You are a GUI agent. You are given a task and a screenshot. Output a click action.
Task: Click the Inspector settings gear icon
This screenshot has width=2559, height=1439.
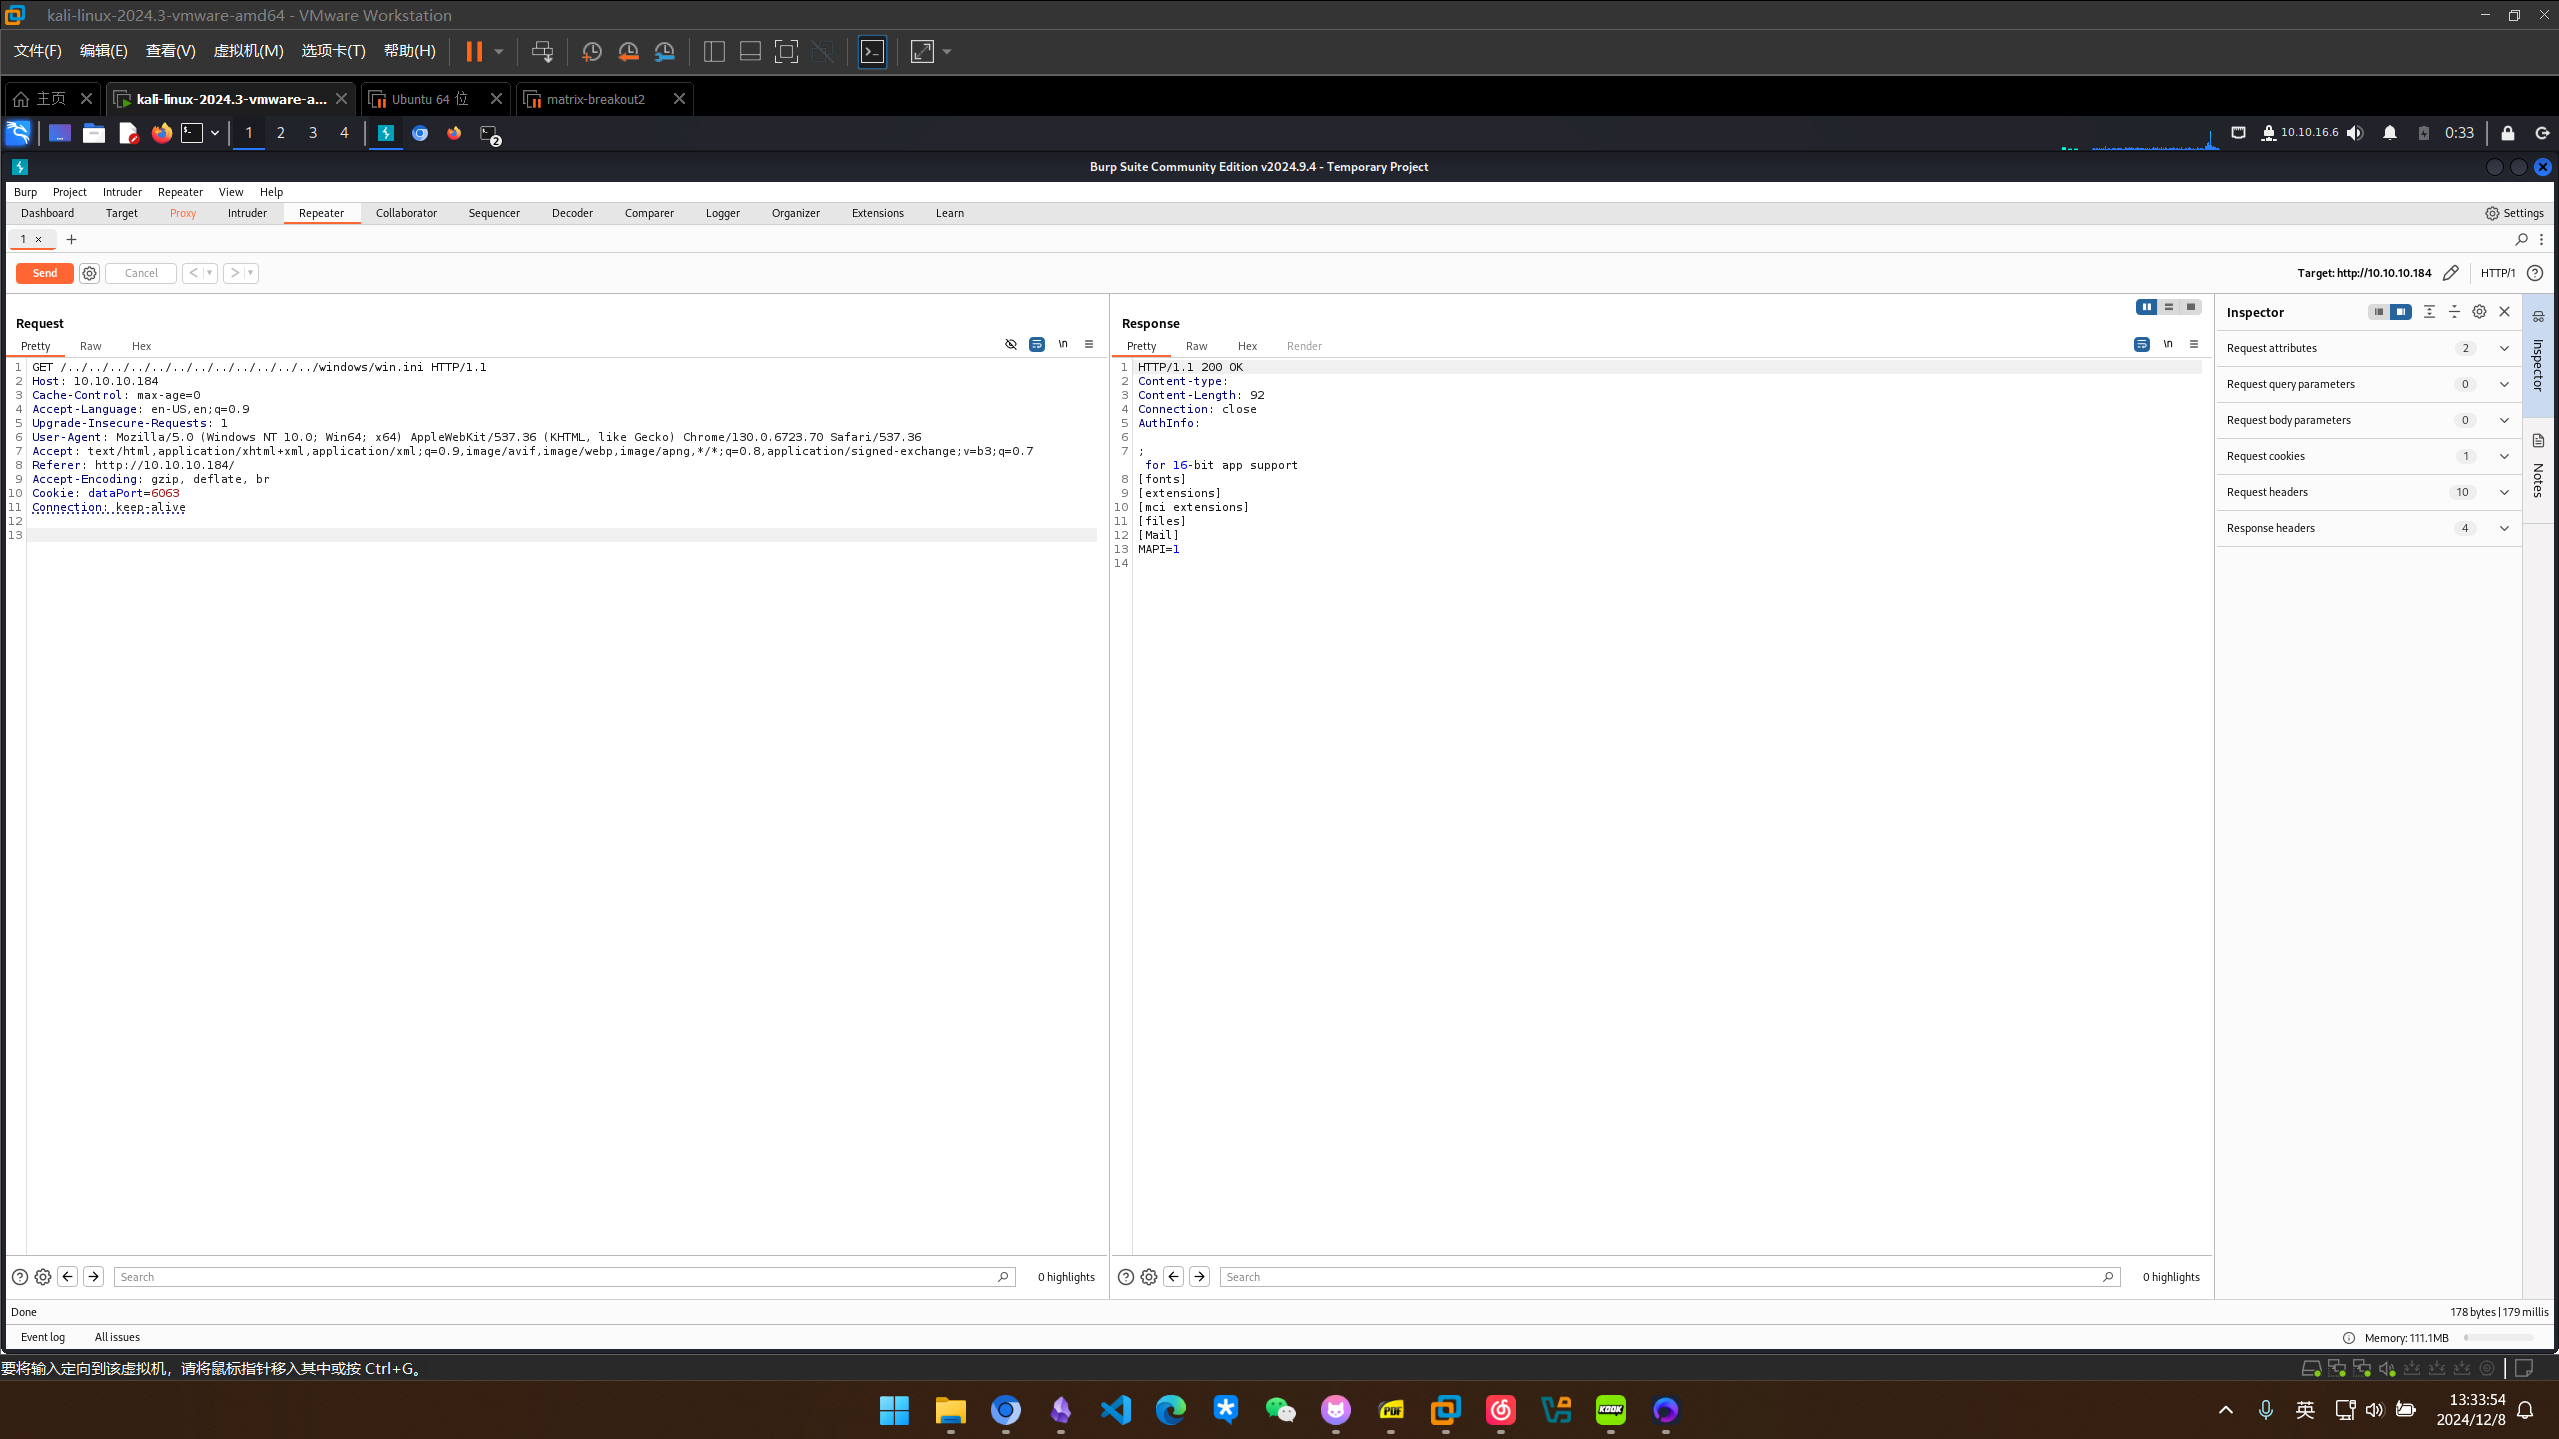coord(2479,312)
